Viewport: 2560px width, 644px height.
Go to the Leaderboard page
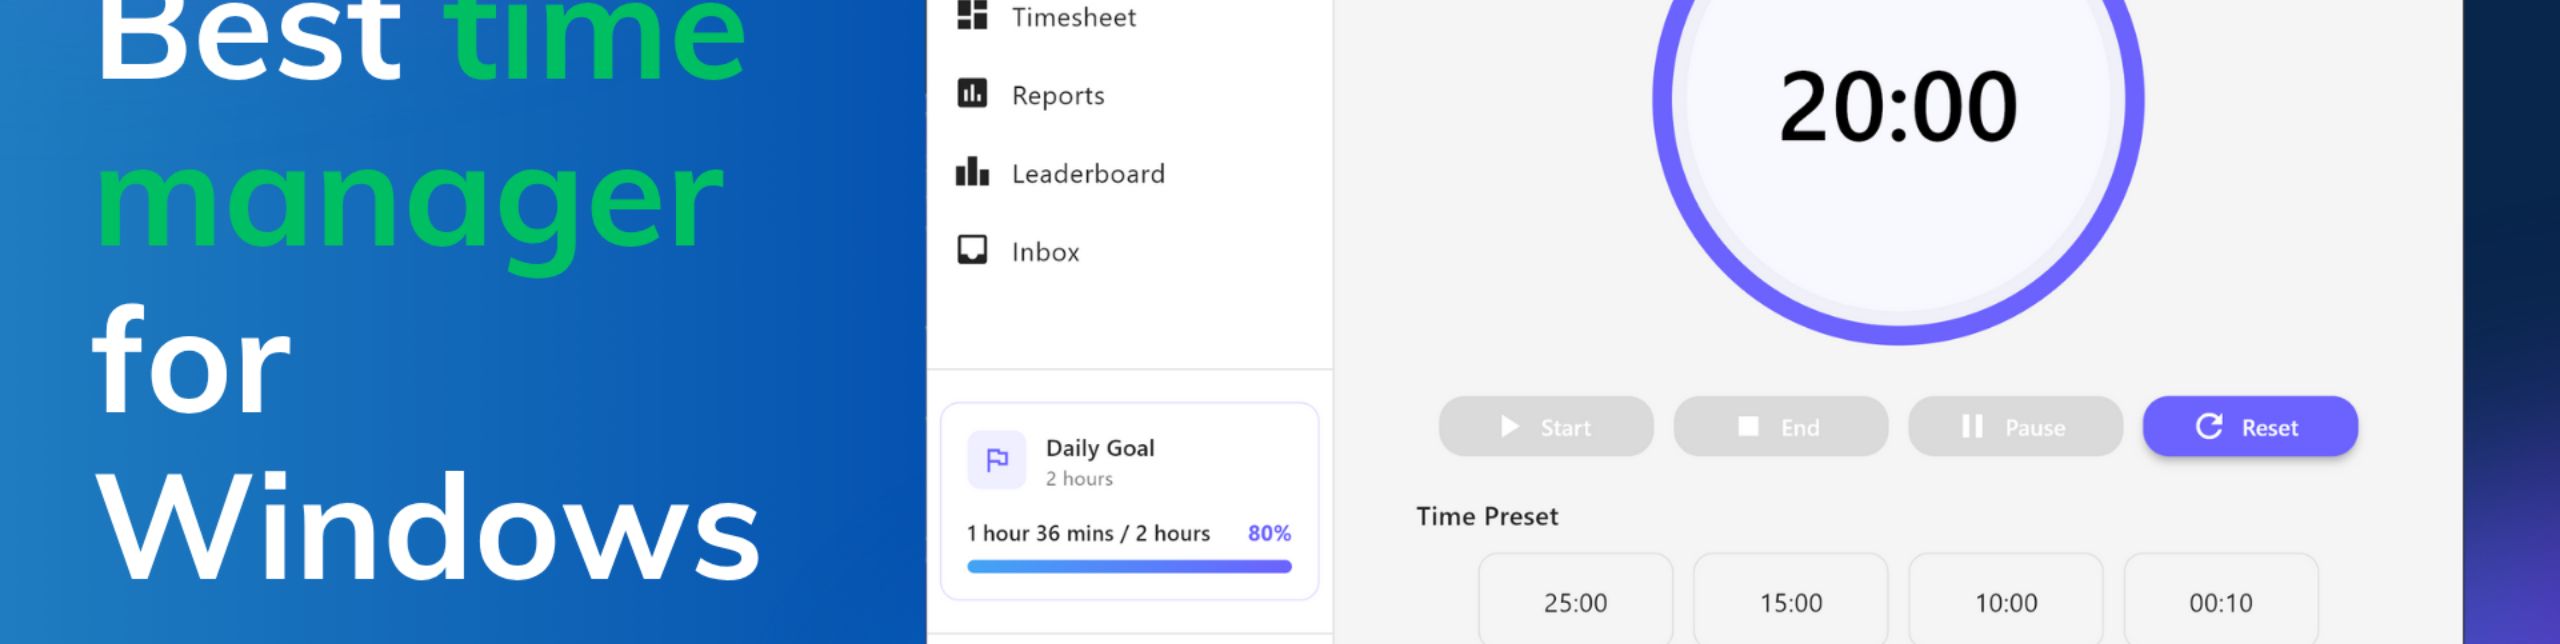point(1088,174)
